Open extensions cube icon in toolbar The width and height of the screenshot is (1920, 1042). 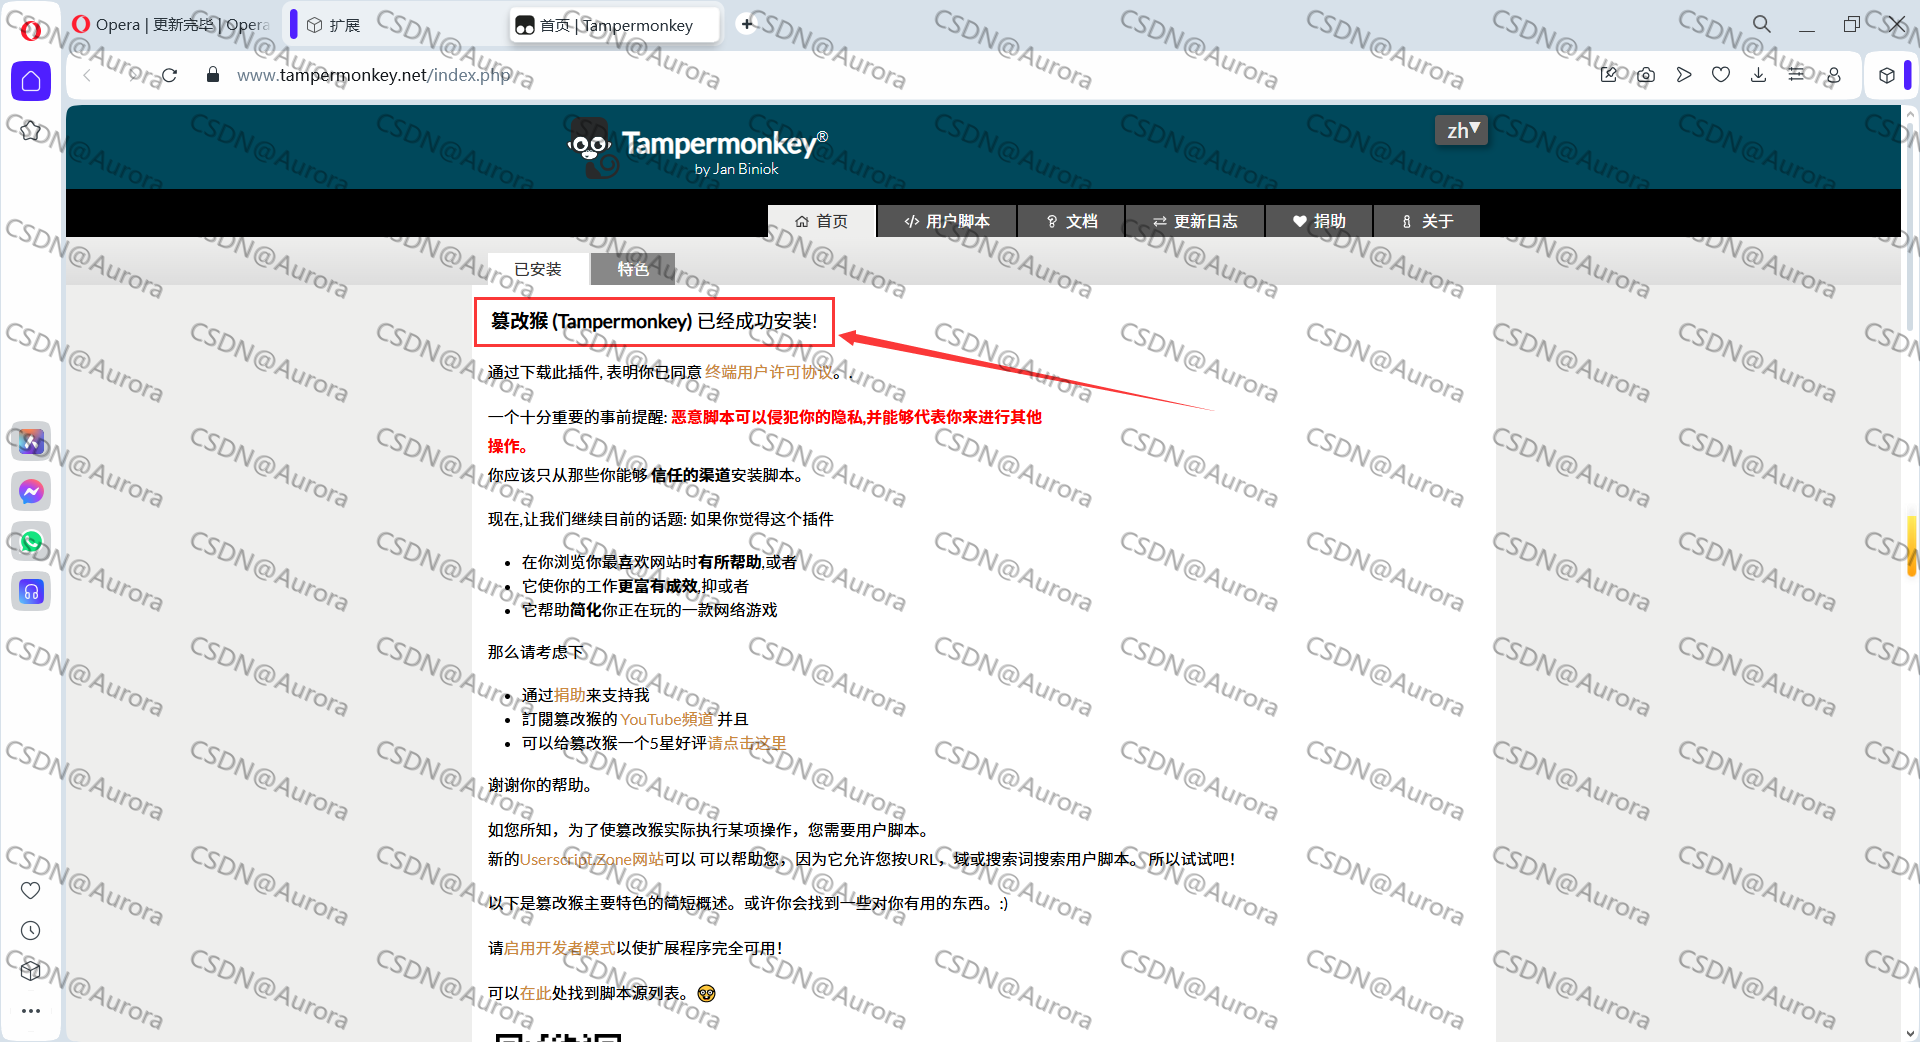(x=1886, y=75)
